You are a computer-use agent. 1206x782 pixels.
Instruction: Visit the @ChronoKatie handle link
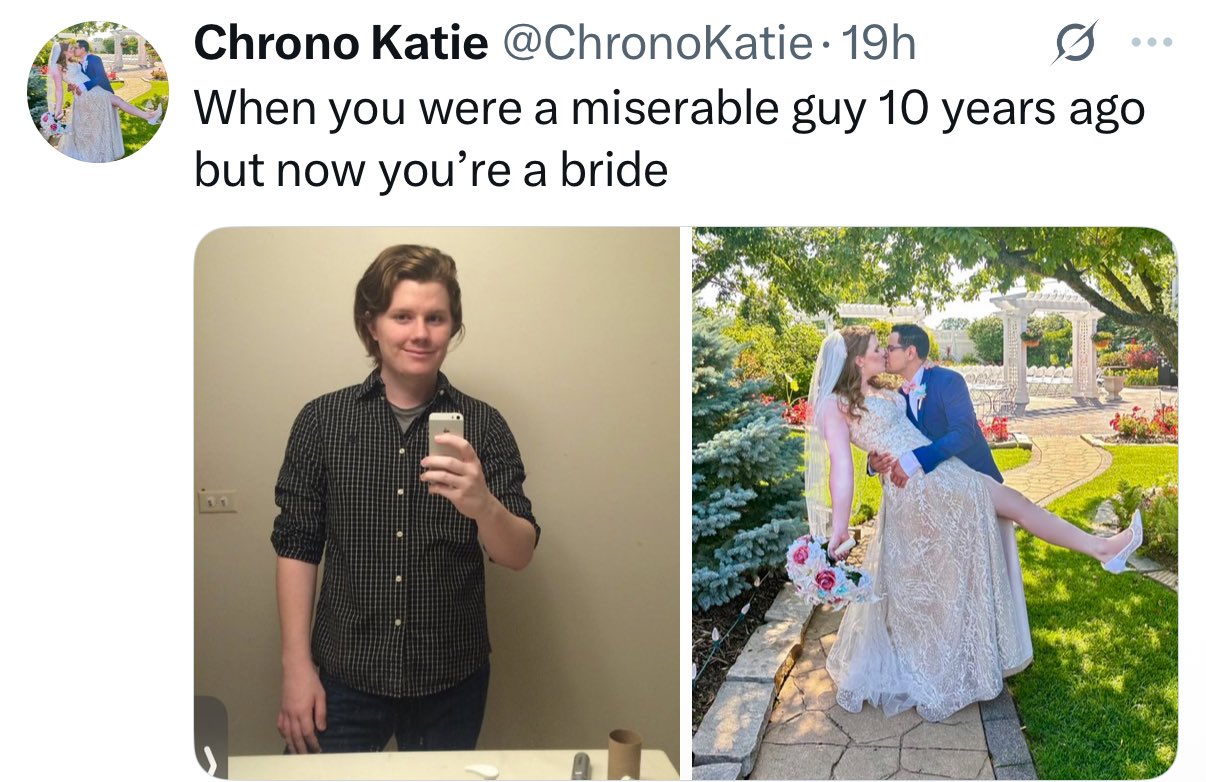[654, 44]
